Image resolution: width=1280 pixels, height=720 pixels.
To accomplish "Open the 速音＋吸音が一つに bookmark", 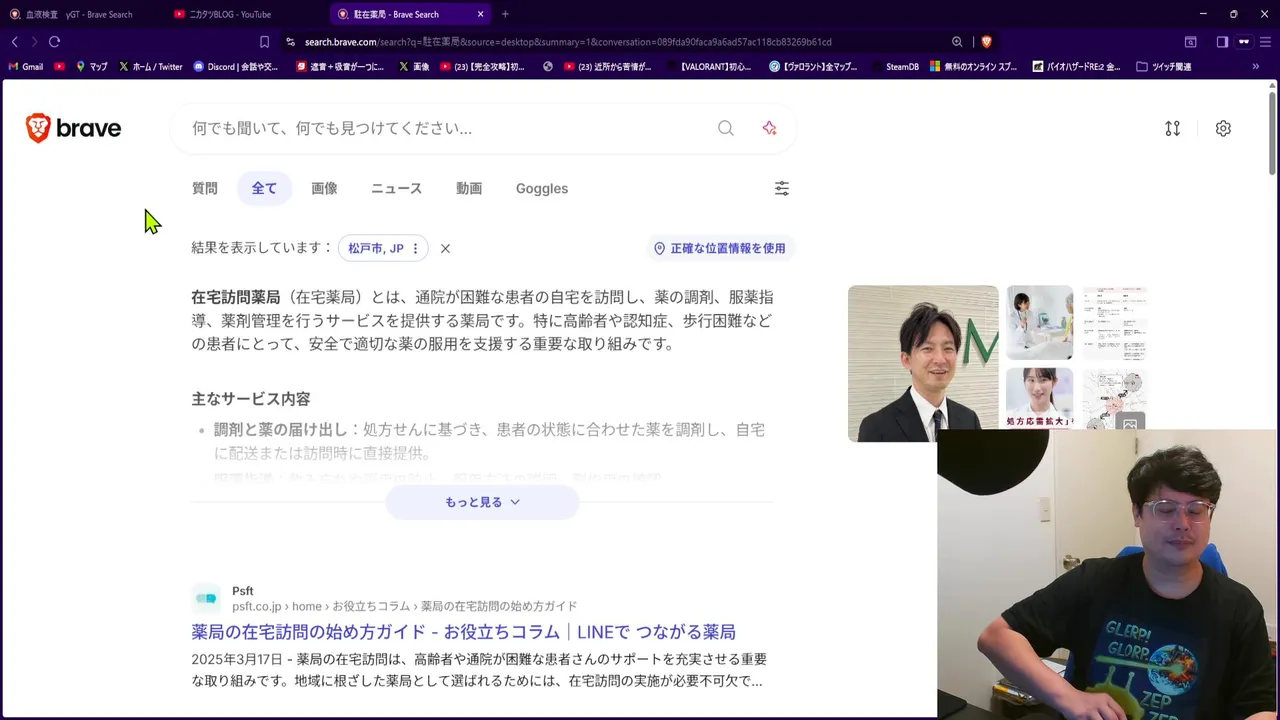I will pyautogui.click(x=340, y=67).
